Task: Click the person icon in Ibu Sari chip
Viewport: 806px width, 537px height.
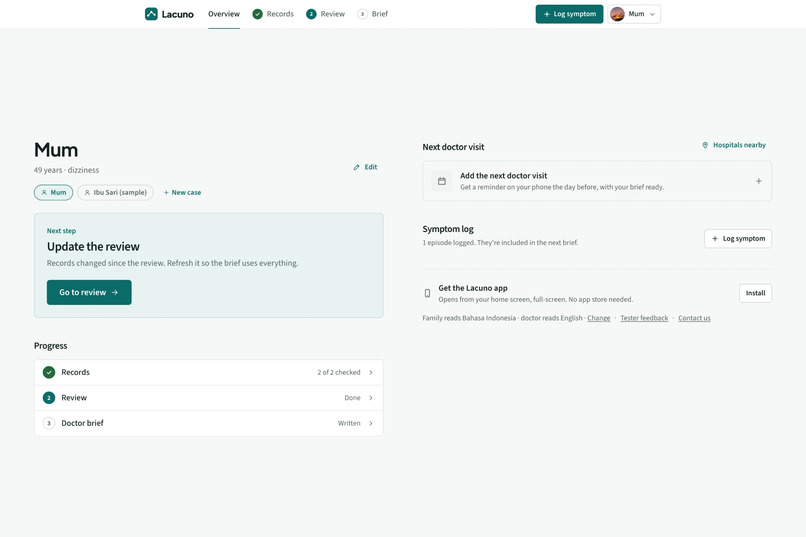Action: (x=87, y=192)
